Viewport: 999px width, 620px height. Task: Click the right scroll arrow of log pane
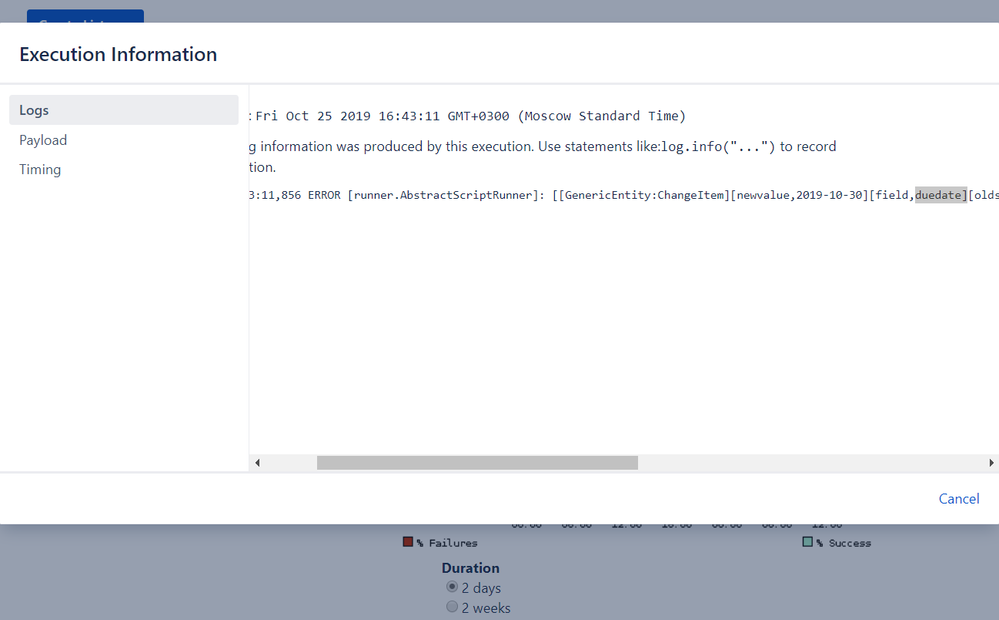(991, 463)
